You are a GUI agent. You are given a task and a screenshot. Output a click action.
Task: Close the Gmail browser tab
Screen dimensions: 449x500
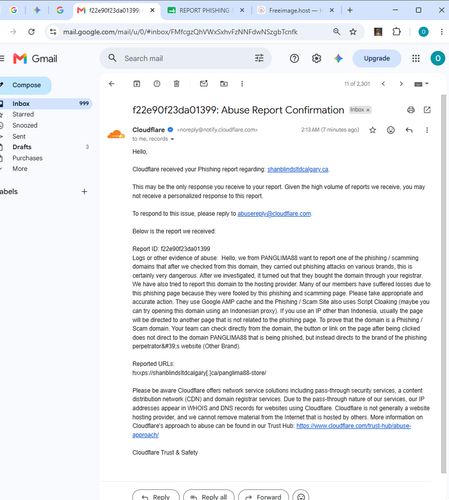[x=152, y=10]
